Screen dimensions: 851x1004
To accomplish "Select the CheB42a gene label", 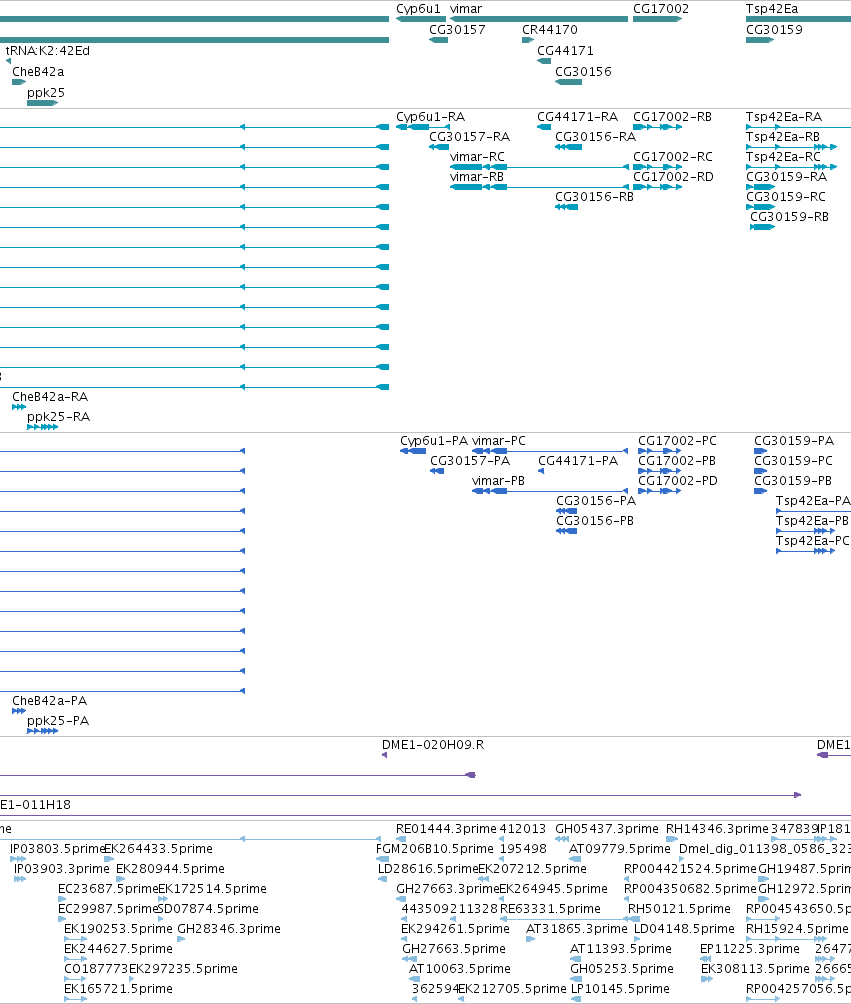I will 38,72.
